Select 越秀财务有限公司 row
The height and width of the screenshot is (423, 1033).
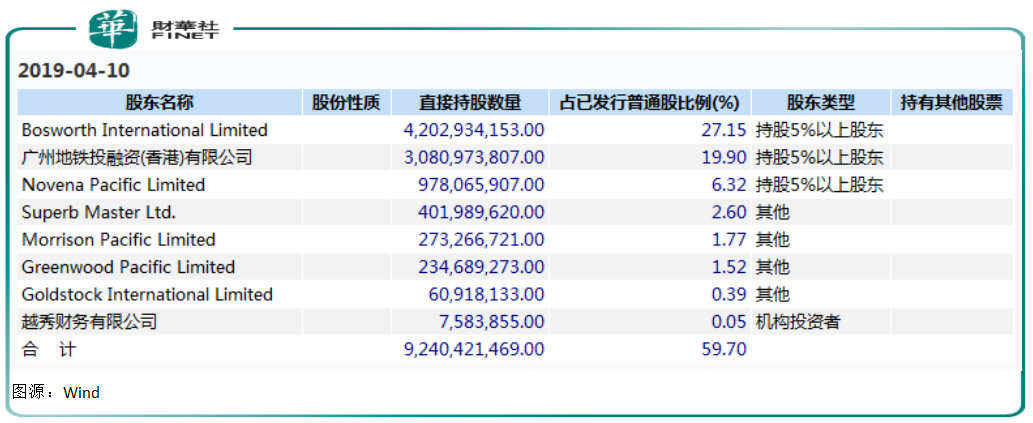coord(515,322)
